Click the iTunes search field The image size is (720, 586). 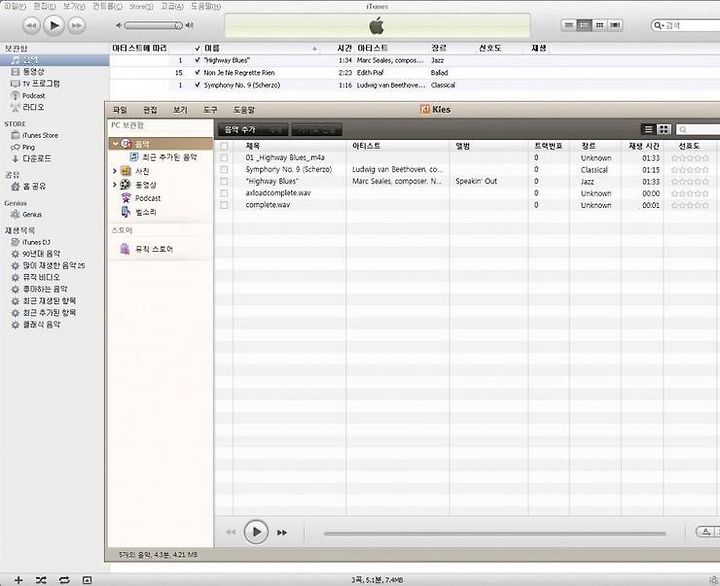coord(686,25)
